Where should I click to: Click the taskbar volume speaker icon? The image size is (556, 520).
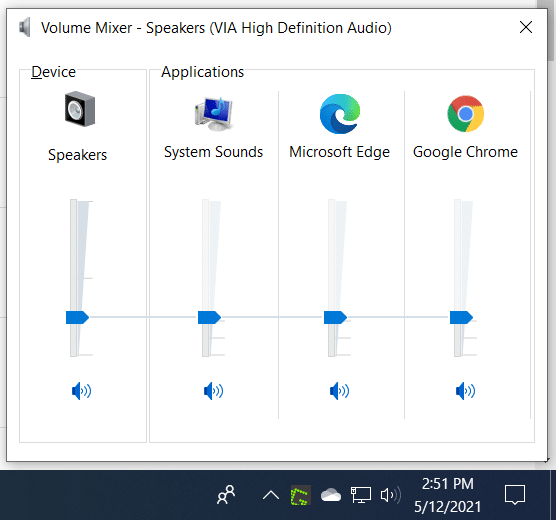tap(390, 495)
